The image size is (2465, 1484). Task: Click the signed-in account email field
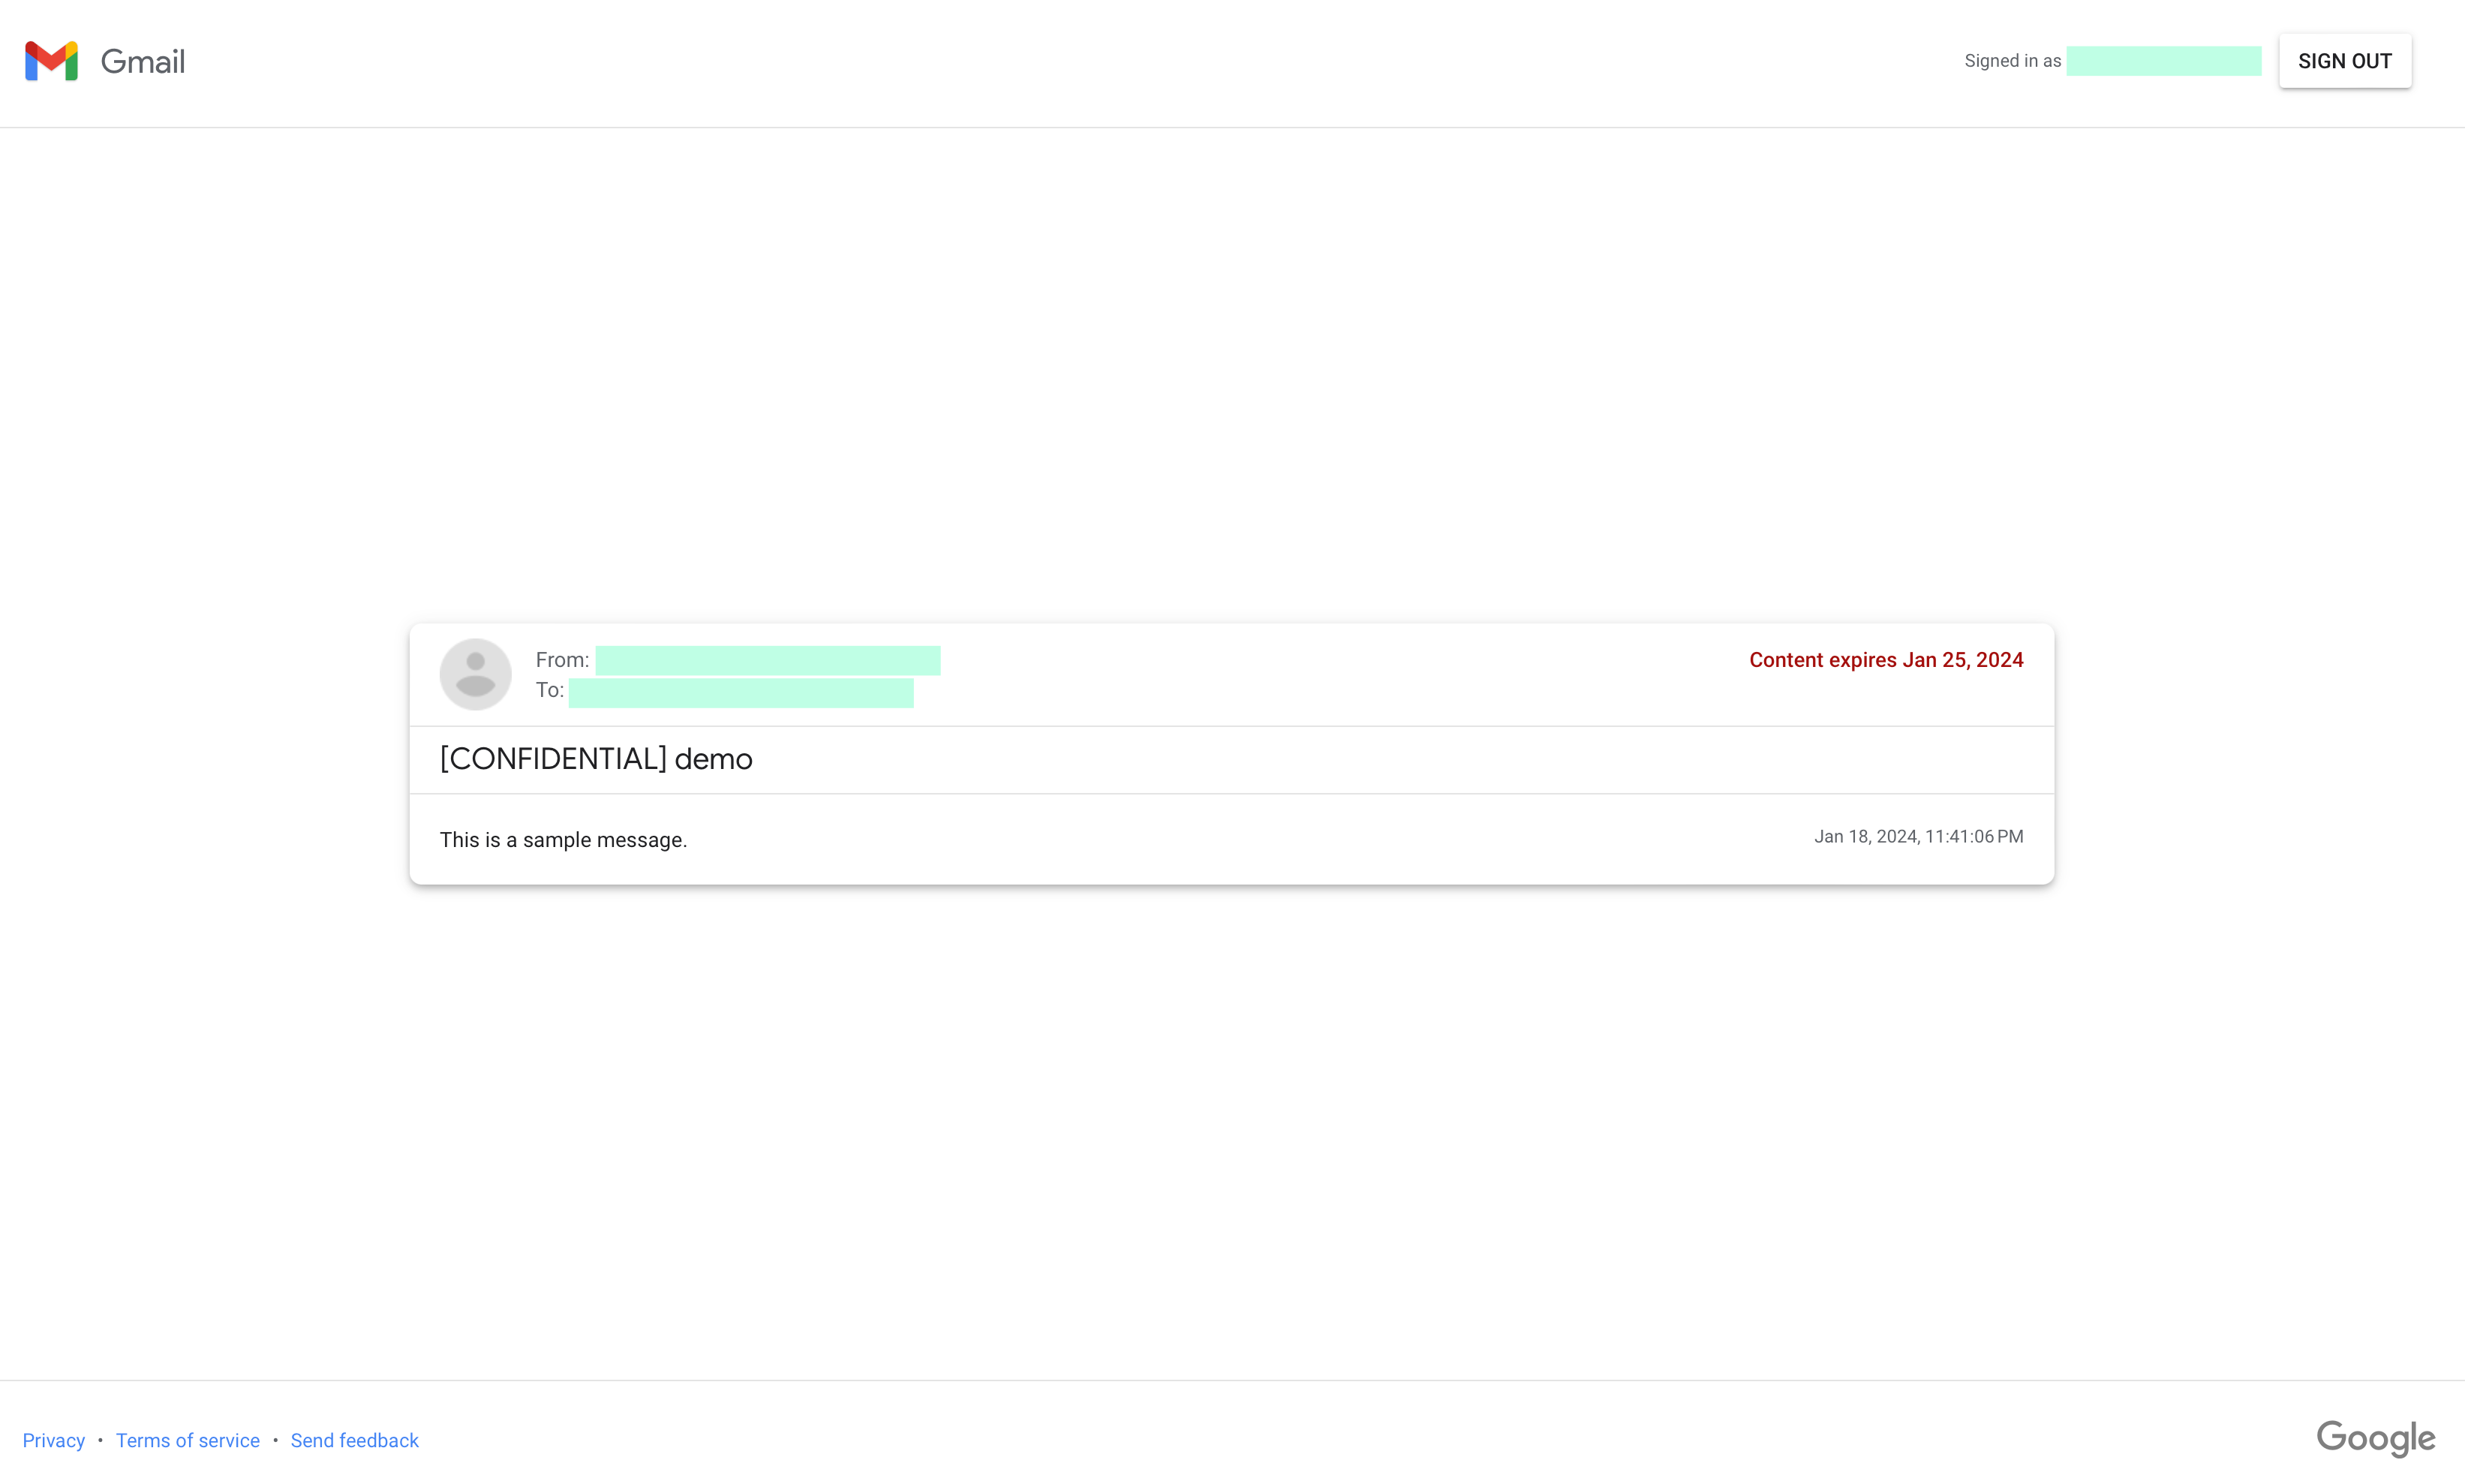pos(2163,61)
